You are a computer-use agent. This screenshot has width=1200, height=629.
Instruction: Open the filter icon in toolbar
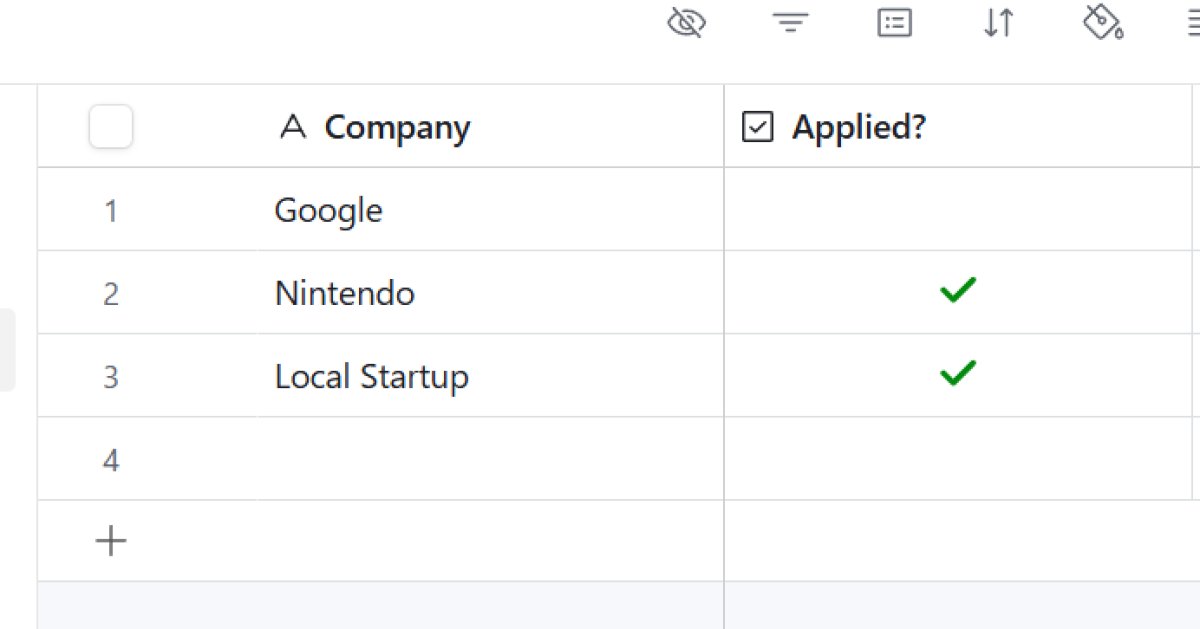click(790, 23)
